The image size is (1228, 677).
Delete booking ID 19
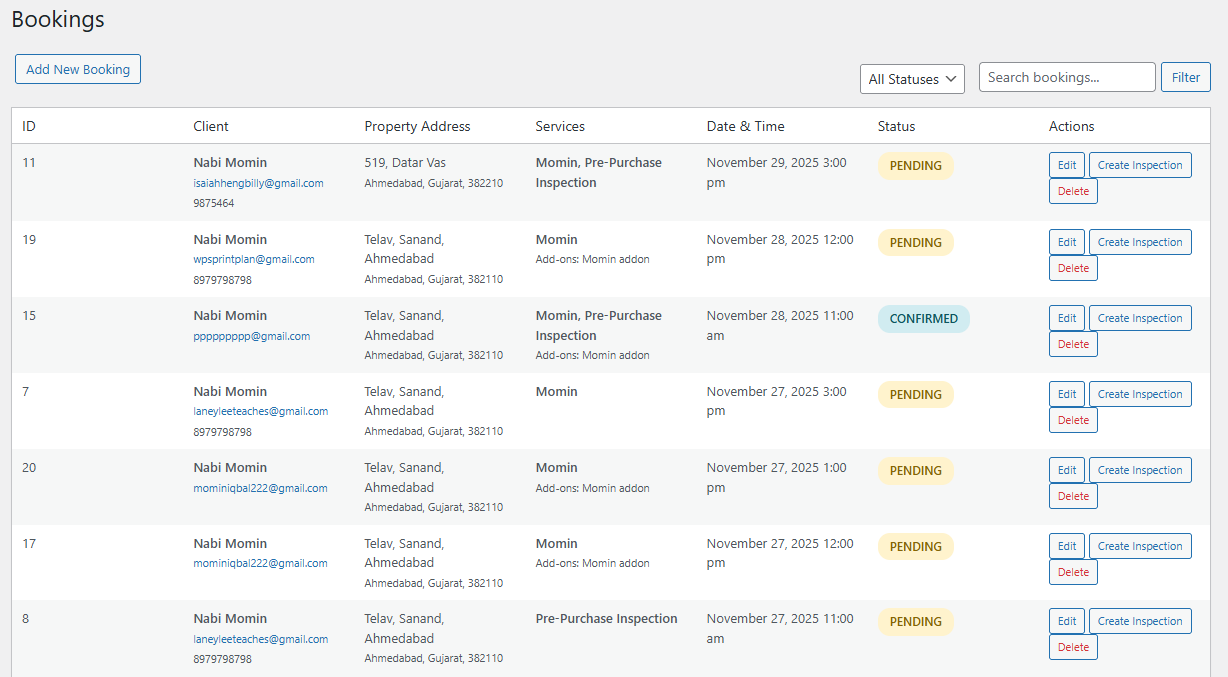pyautogui.click(x=1073, y=268)
